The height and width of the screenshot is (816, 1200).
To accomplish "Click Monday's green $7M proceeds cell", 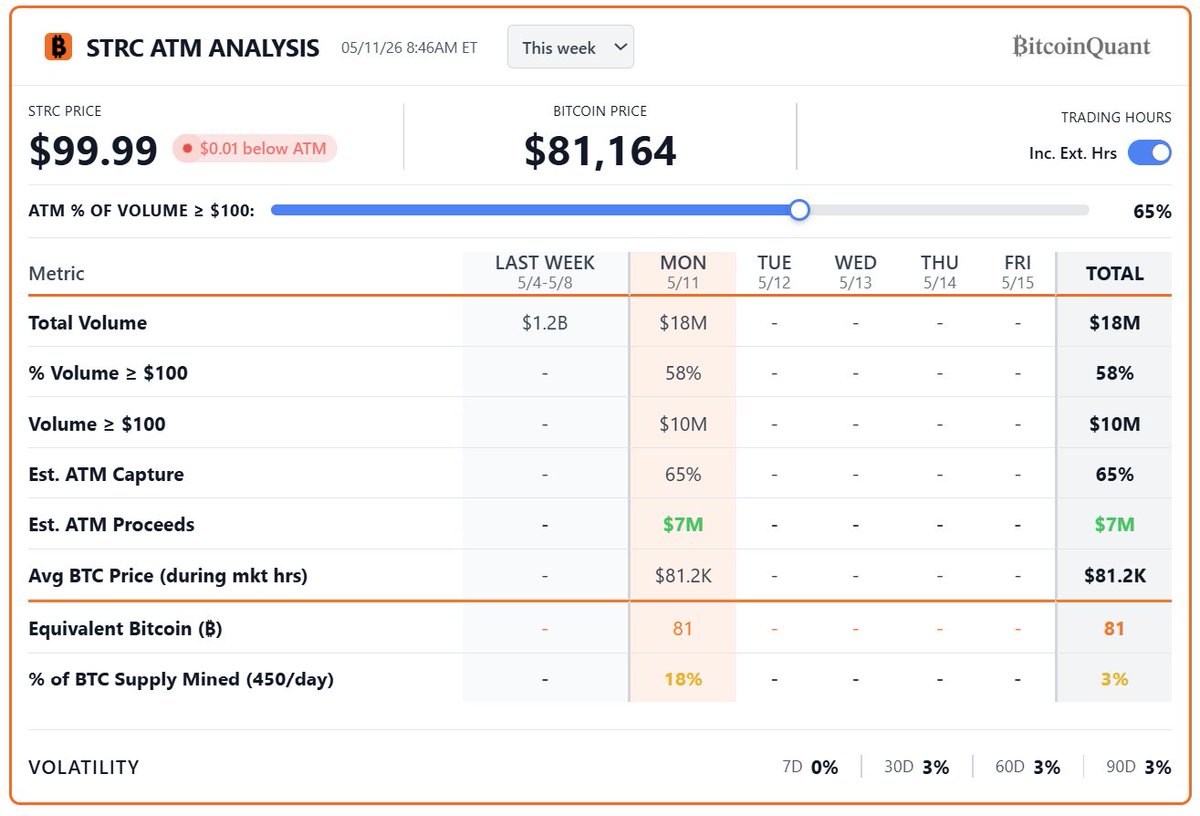I will tap(683, 524).
